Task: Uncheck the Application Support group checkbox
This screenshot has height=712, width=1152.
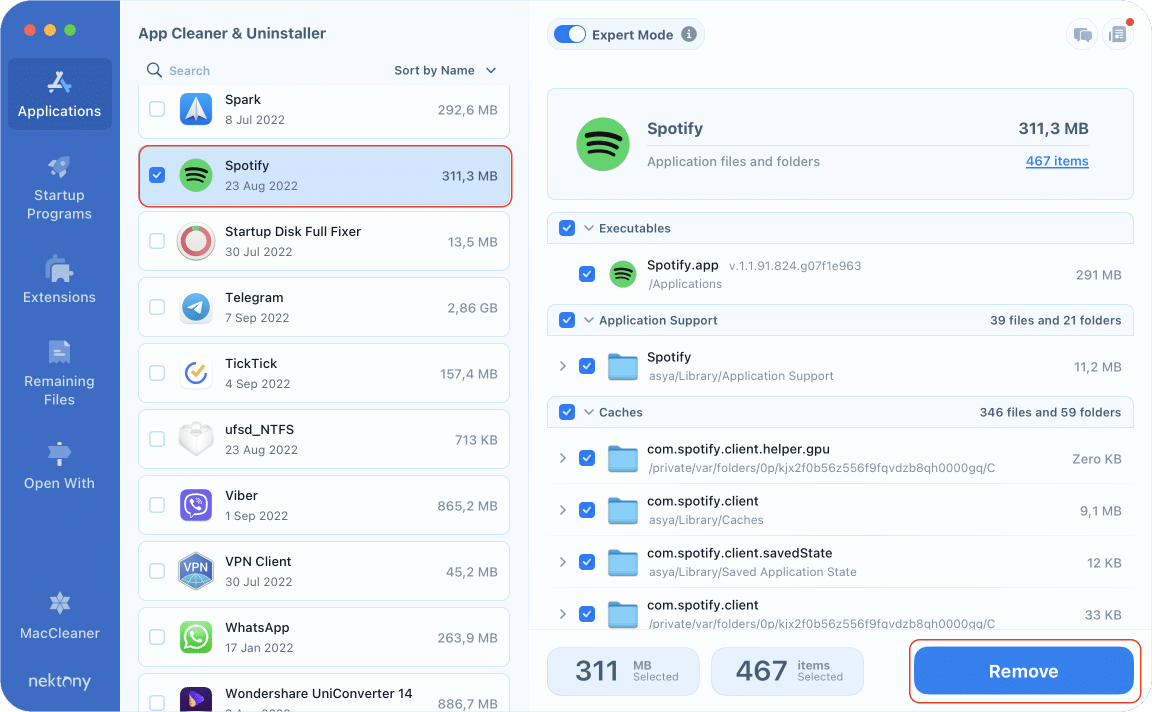Action: [x=567, y=320]
